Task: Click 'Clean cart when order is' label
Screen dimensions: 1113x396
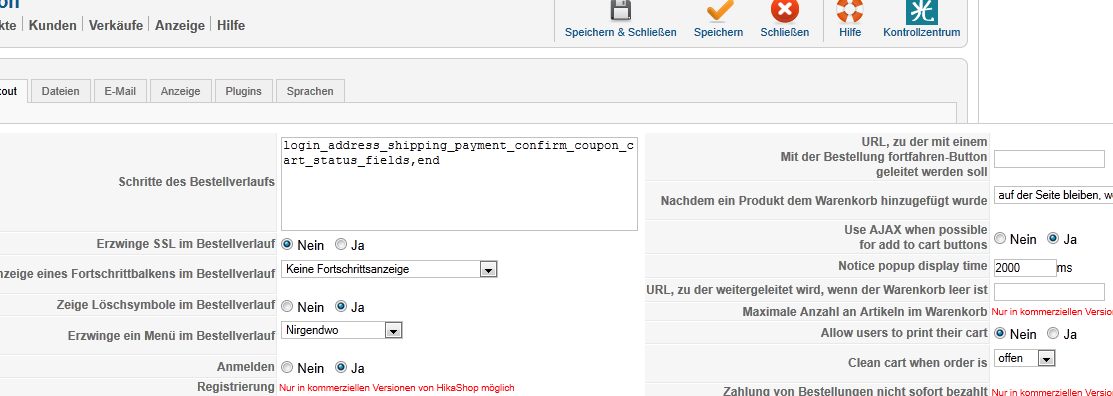Action: pos(918,363)
